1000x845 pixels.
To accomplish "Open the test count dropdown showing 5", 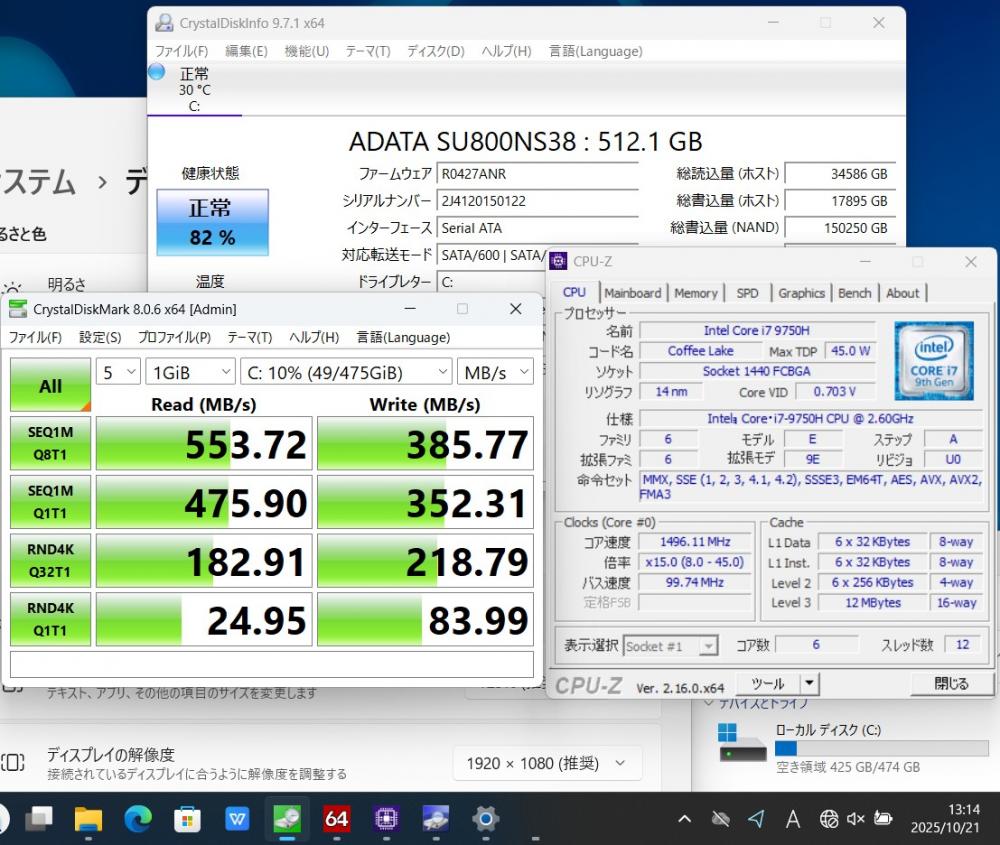I will click(x=118, y=372).
